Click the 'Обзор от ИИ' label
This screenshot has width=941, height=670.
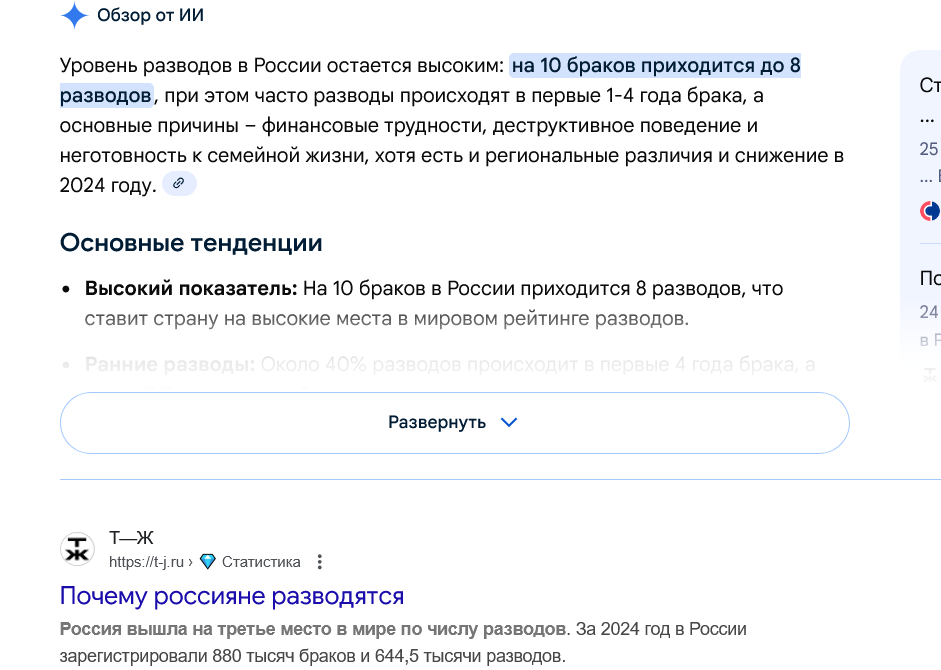coord(151,16)
